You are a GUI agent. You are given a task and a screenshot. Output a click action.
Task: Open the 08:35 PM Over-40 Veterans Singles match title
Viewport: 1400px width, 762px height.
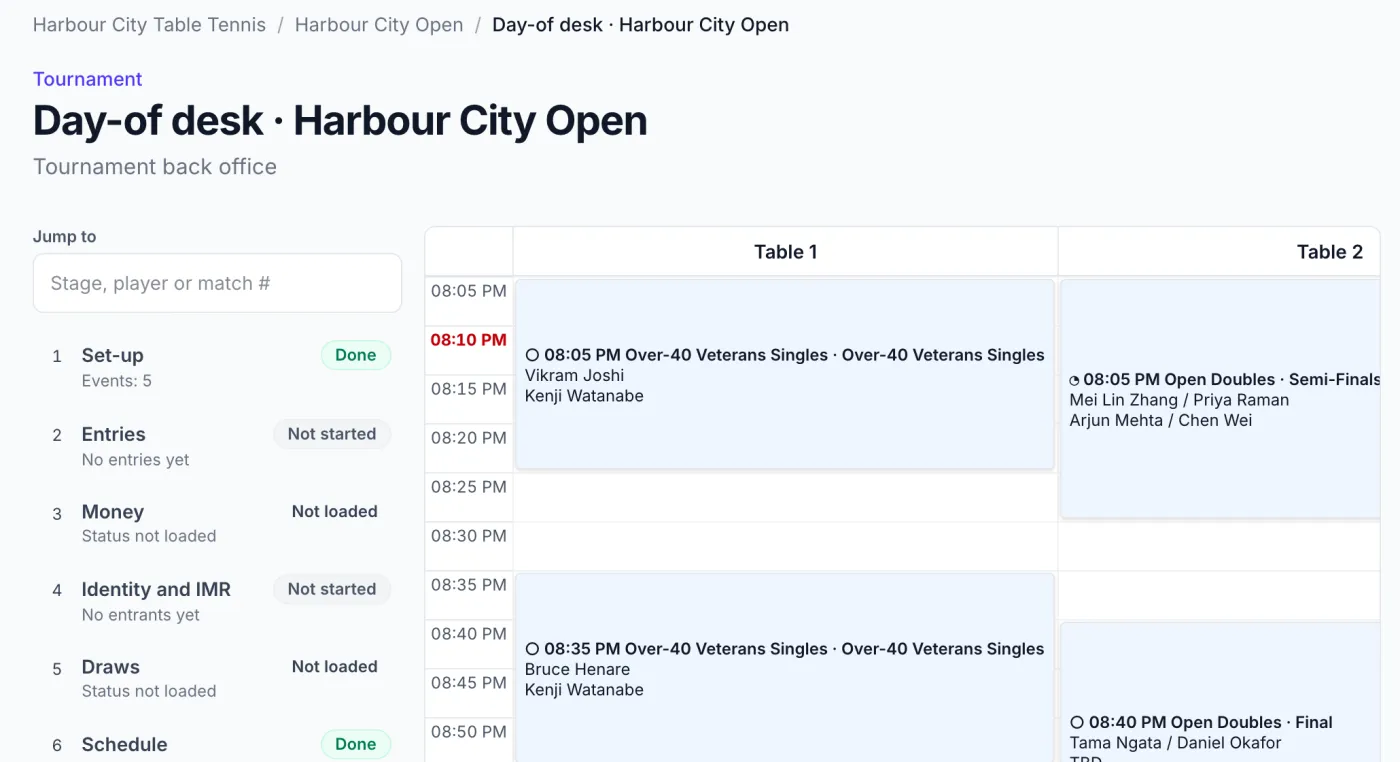point(794,649)
